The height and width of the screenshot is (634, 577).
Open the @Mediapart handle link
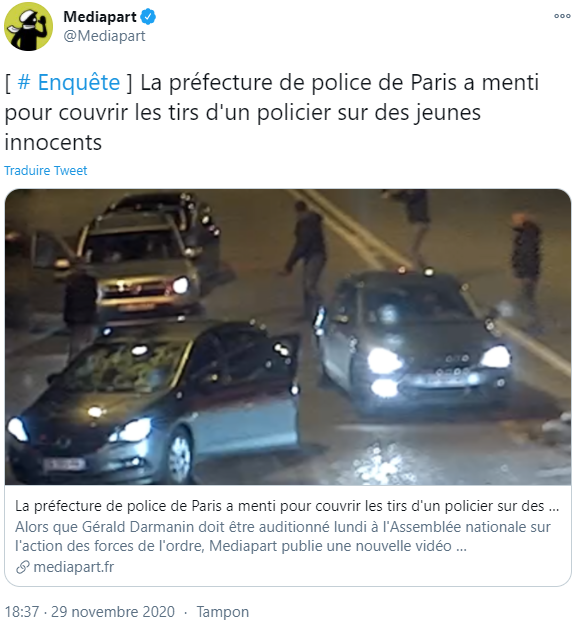104,36
